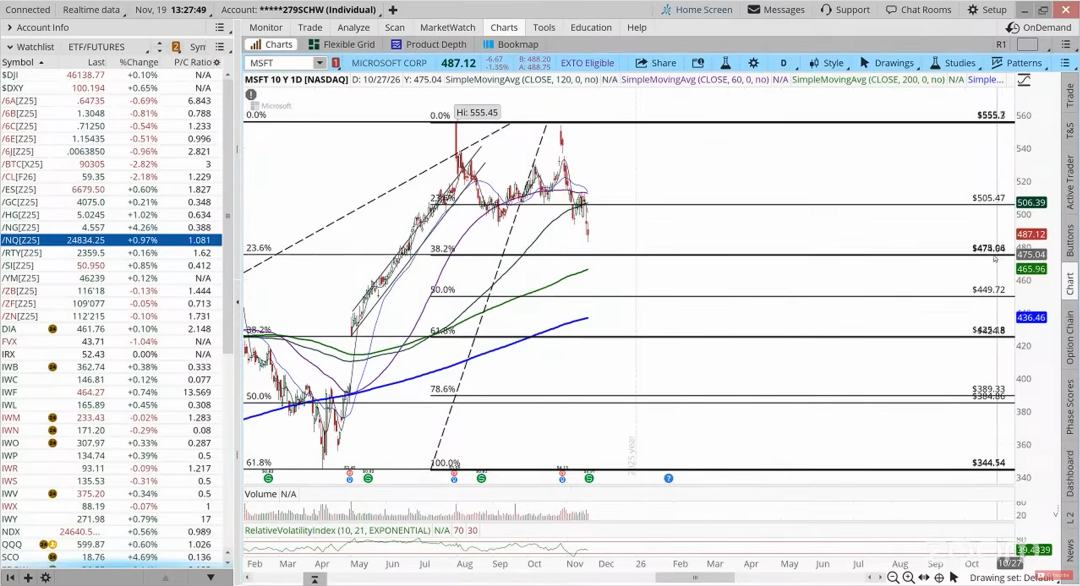Switch to the Analyze tab
The image size is (1080, 586).
point(353,28)
